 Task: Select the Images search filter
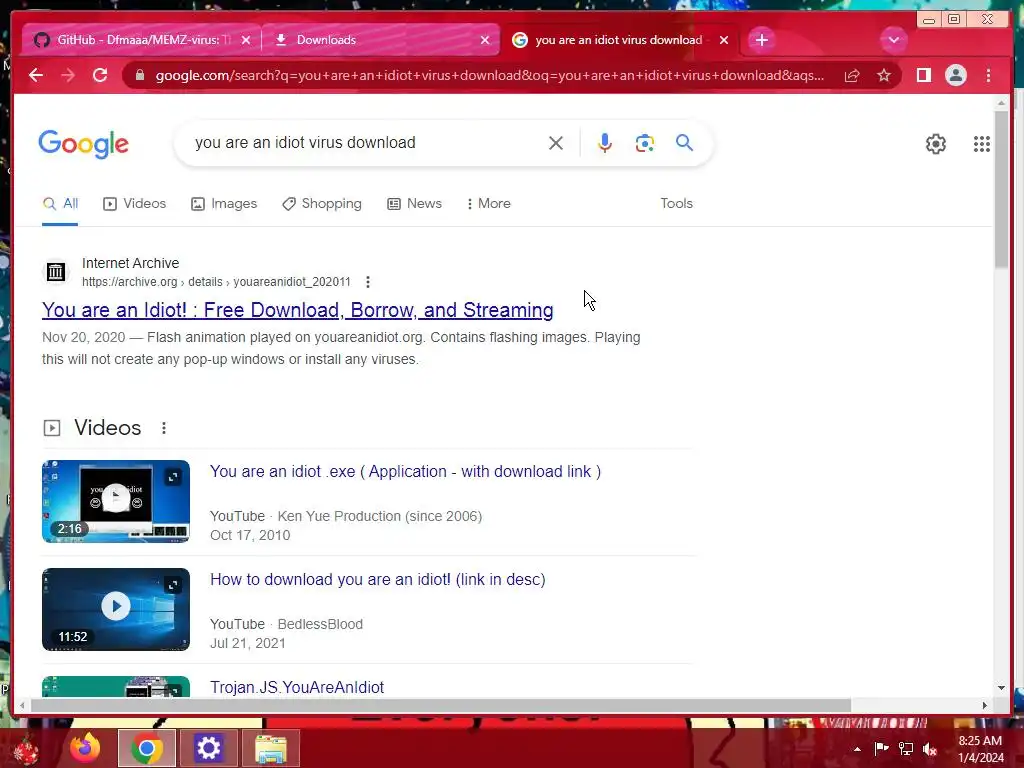(224, 204)
